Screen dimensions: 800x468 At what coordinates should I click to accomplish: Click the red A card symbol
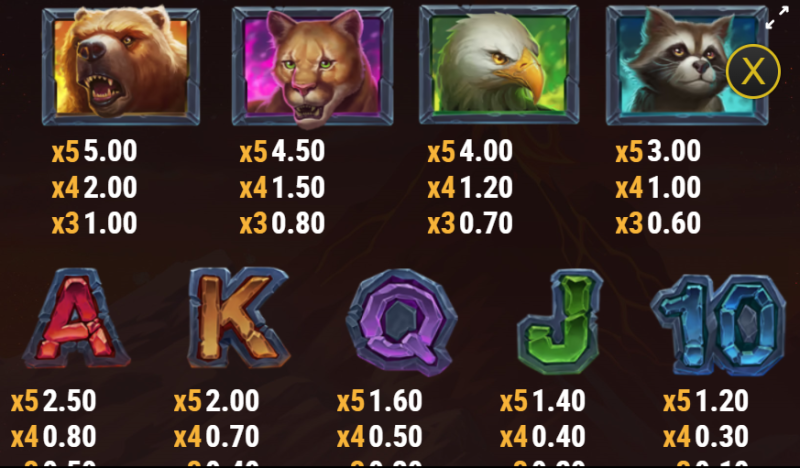click(77, 318)
